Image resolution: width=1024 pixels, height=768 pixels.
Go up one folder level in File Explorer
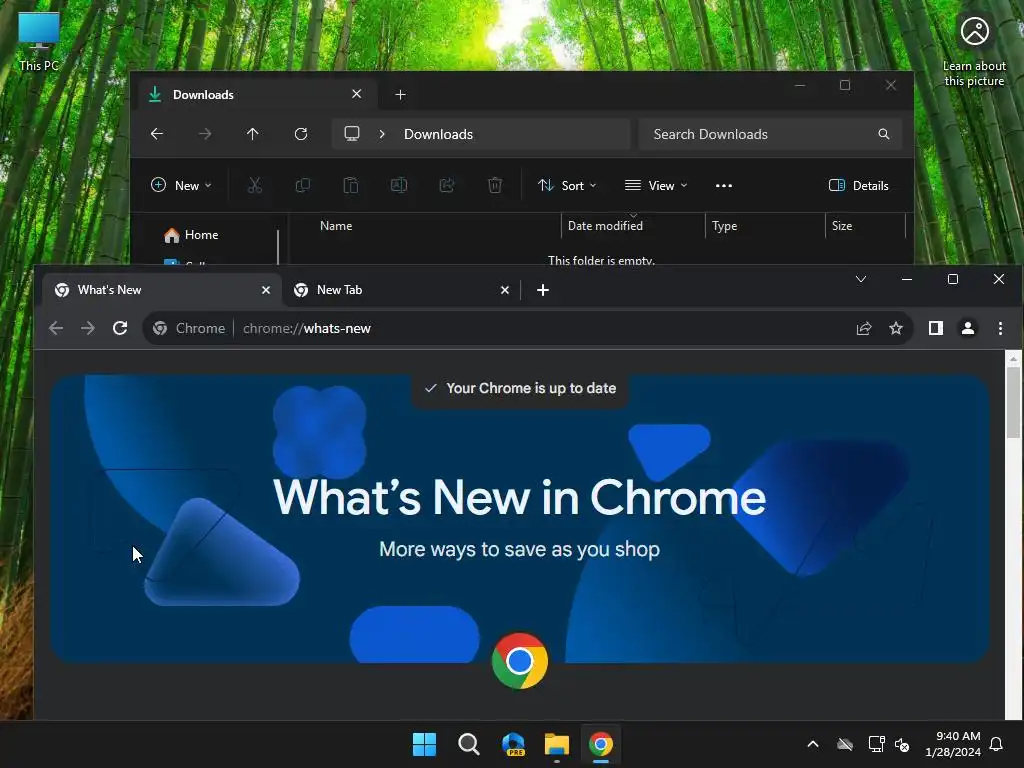[x=253, y=134]
